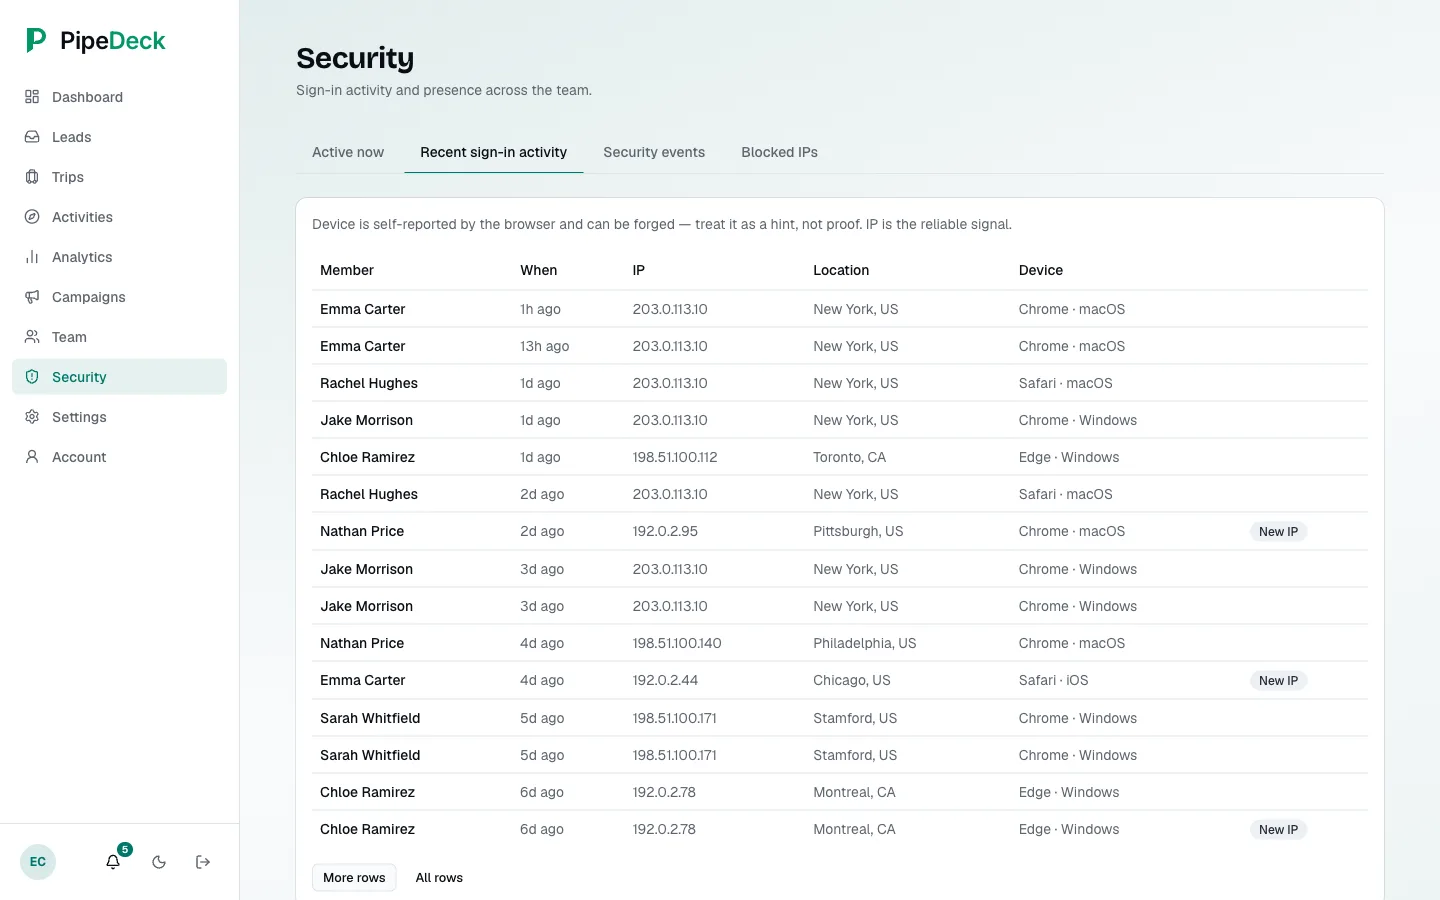
Task: Click the Safari · iOS device cell
Action: click(1053, 680)
